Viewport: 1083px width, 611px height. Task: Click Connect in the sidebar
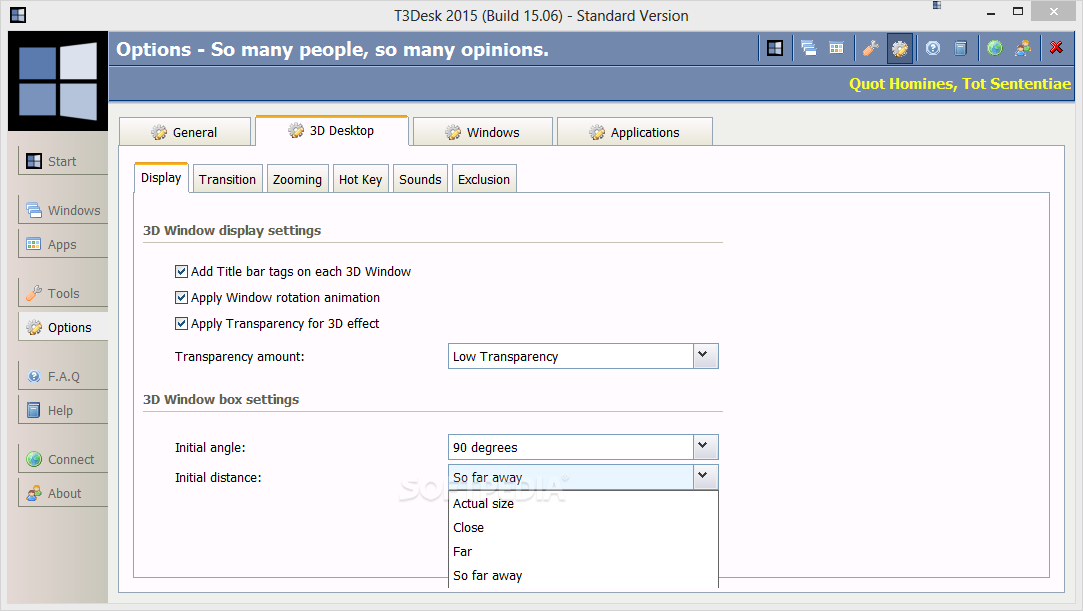click(x=63, y=458)
